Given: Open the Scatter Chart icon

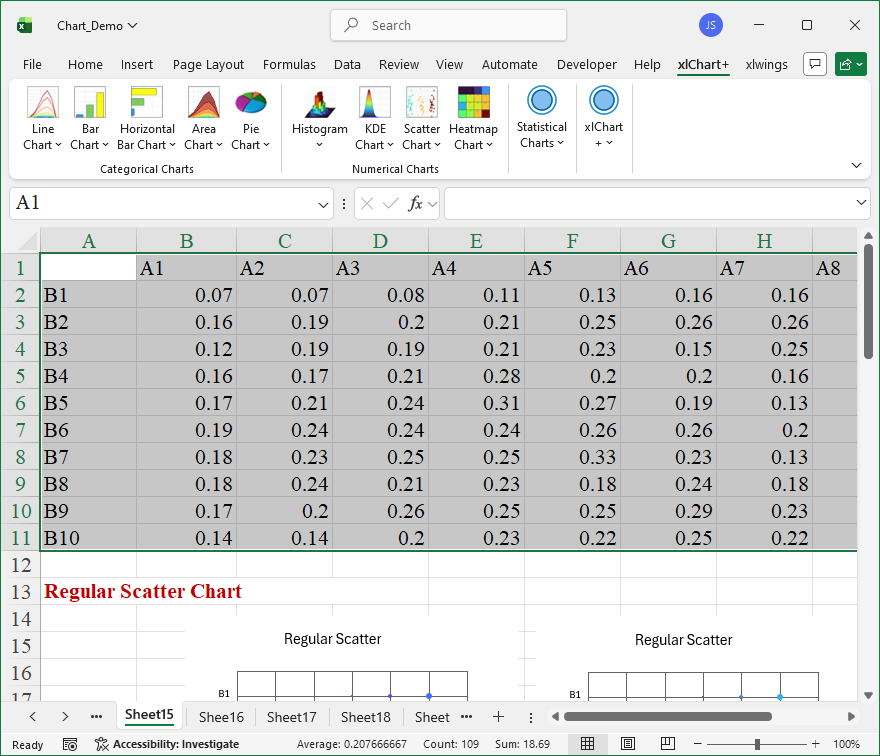Looking at the screenshot, I should click(421, 104).
